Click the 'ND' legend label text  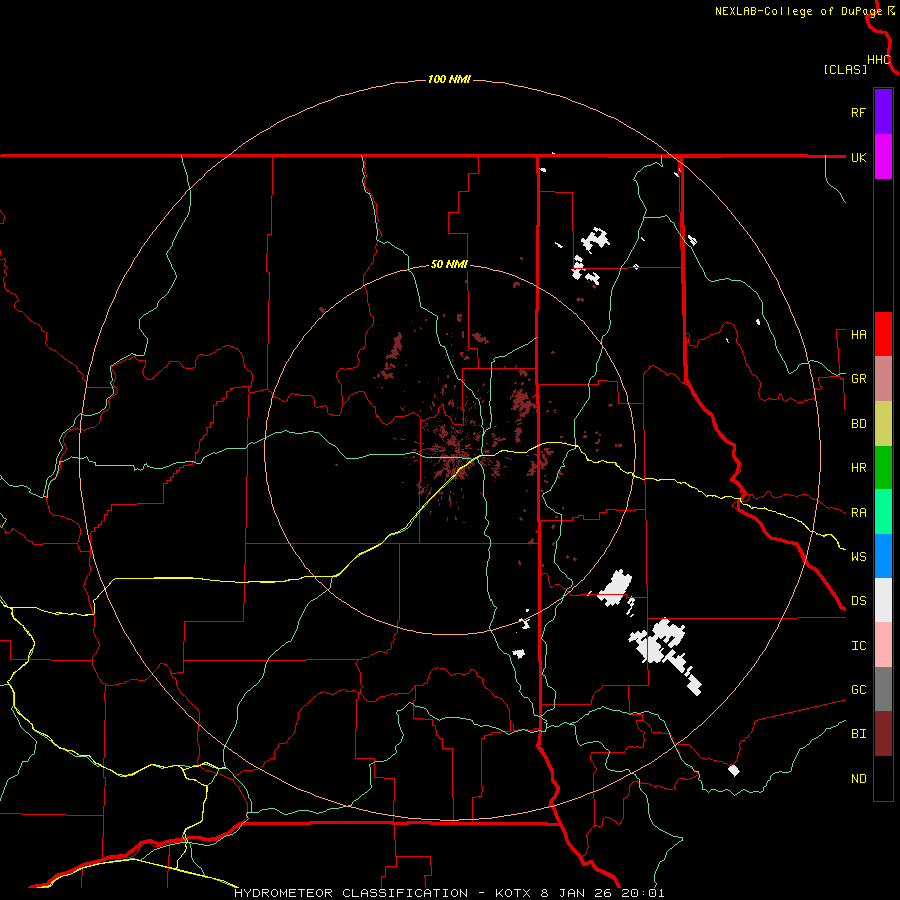pos(858,779)
